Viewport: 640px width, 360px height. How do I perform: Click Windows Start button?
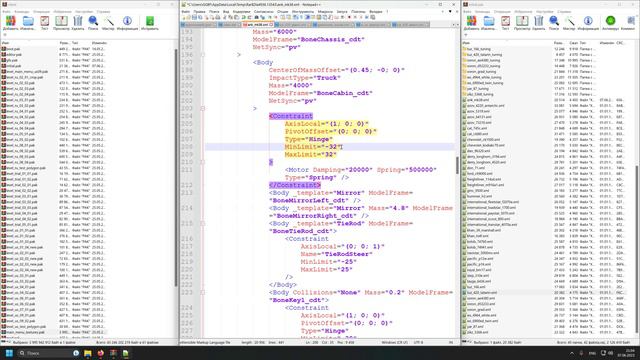pyautogui.click(x=9, y=353)
